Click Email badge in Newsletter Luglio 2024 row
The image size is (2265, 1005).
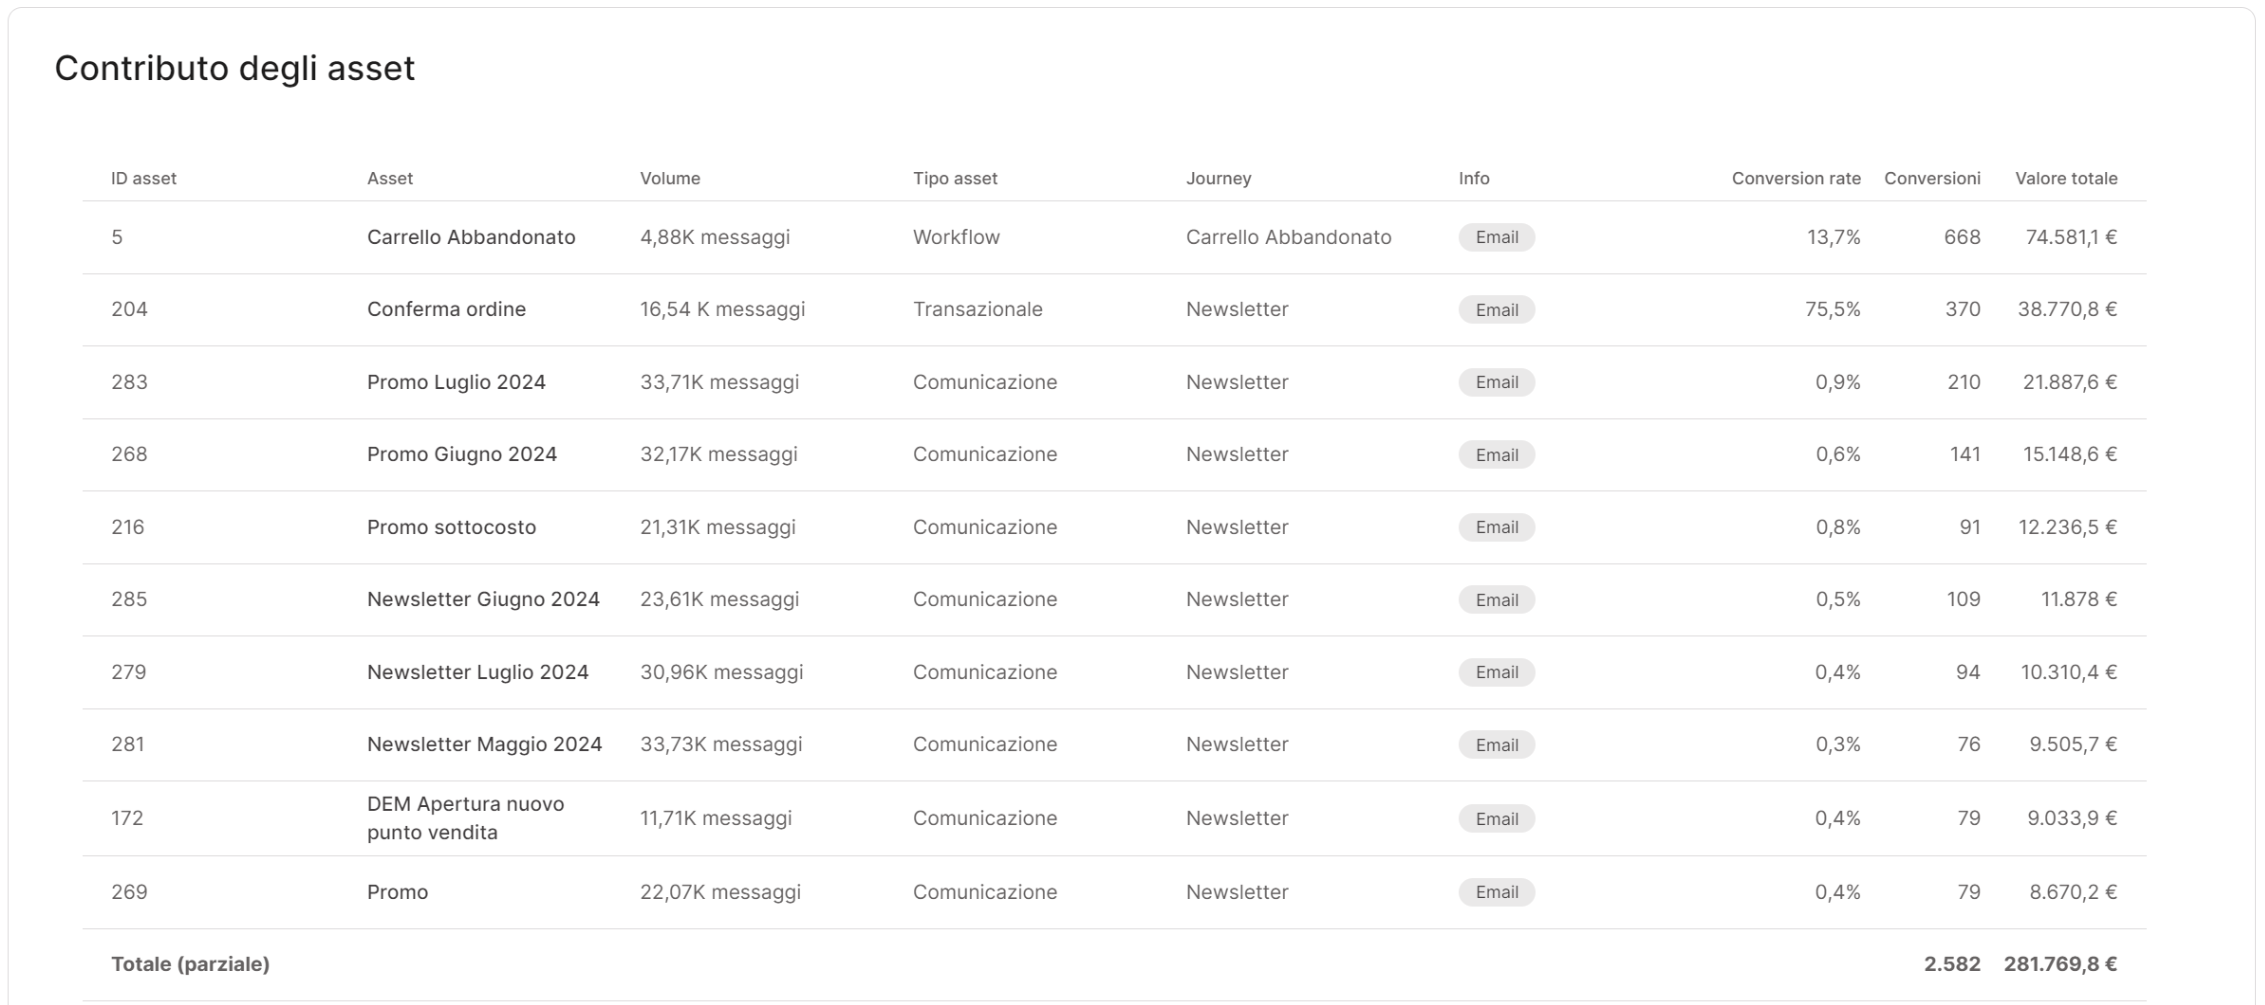(1496, 672)
